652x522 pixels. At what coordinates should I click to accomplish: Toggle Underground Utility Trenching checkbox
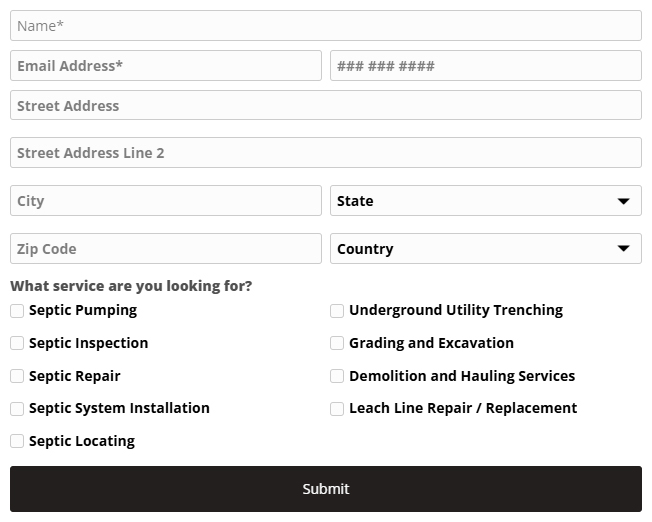[337, 311]
